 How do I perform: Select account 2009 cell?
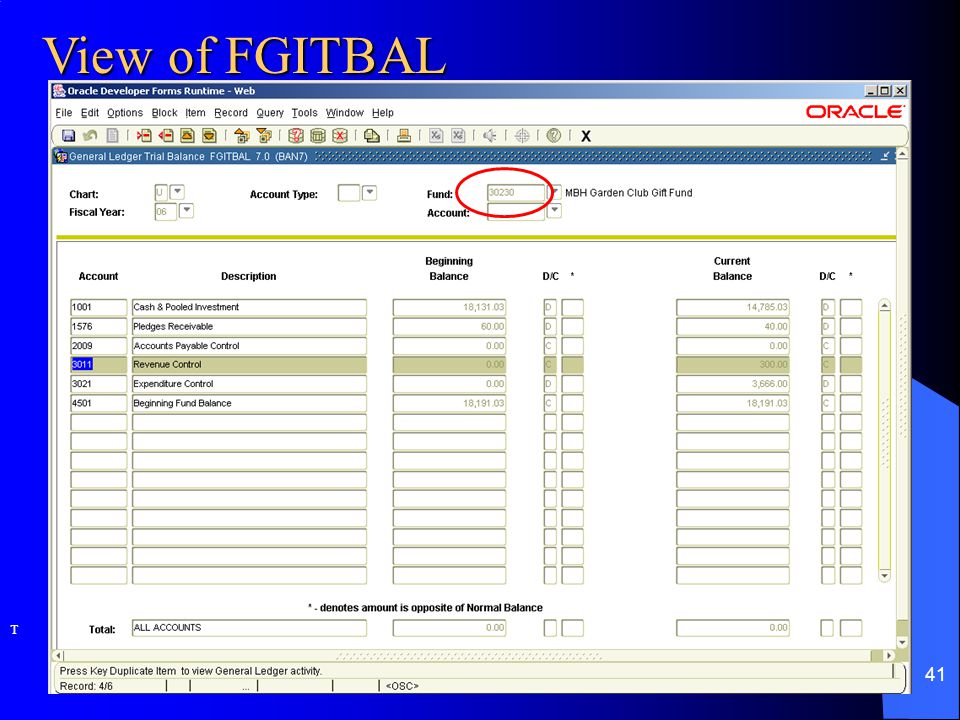pos(99,346)
